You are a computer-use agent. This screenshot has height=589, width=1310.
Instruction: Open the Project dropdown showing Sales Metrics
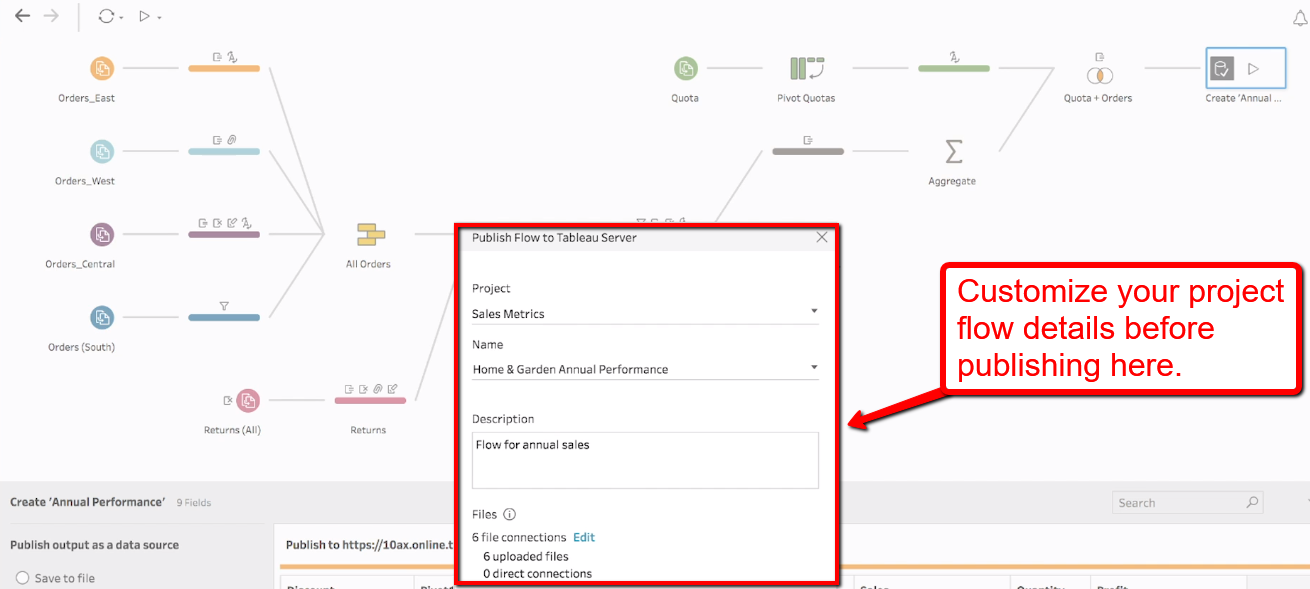pos(645,313)
